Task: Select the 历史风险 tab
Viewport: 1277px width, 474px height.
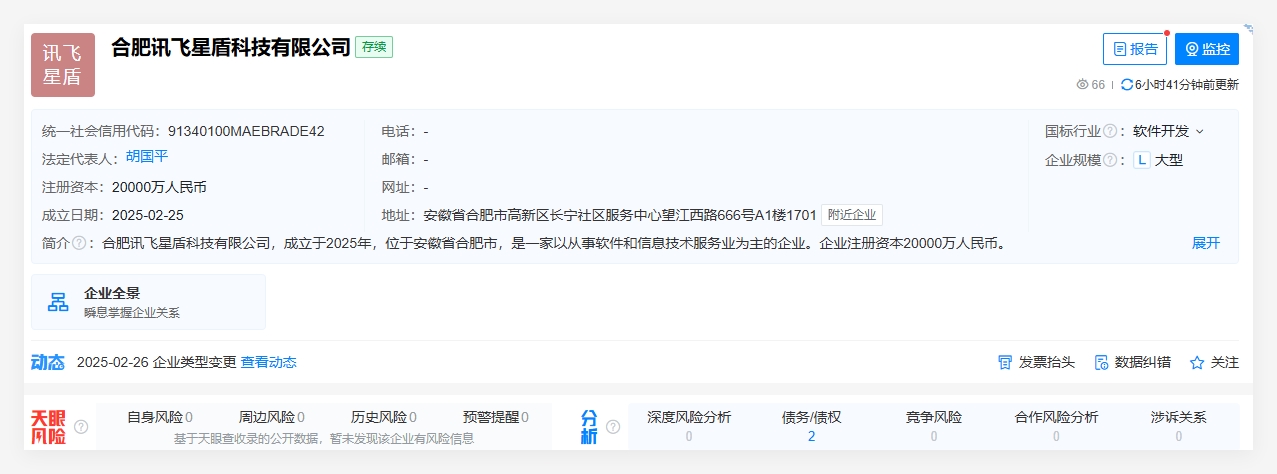Action: pos(384,417)
